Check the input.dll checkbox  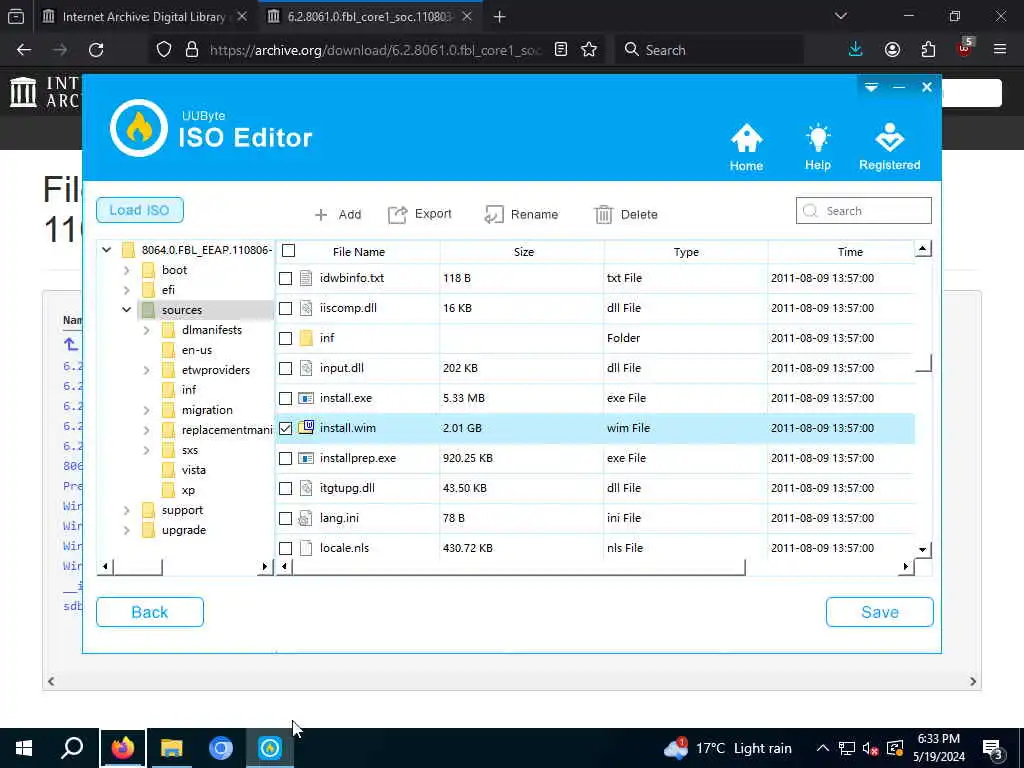(x=285, y=368)
